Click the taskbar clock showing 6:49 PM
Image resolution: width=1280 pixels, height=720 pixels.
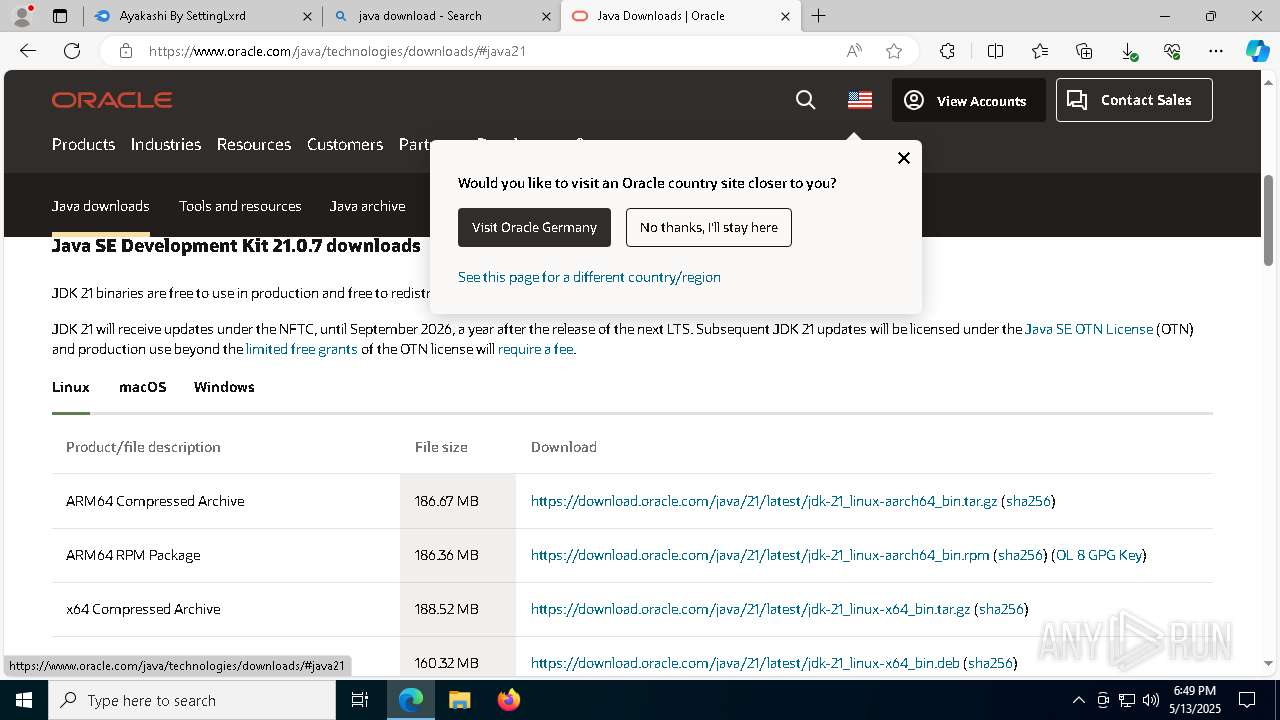click(x=1195, y=700)
